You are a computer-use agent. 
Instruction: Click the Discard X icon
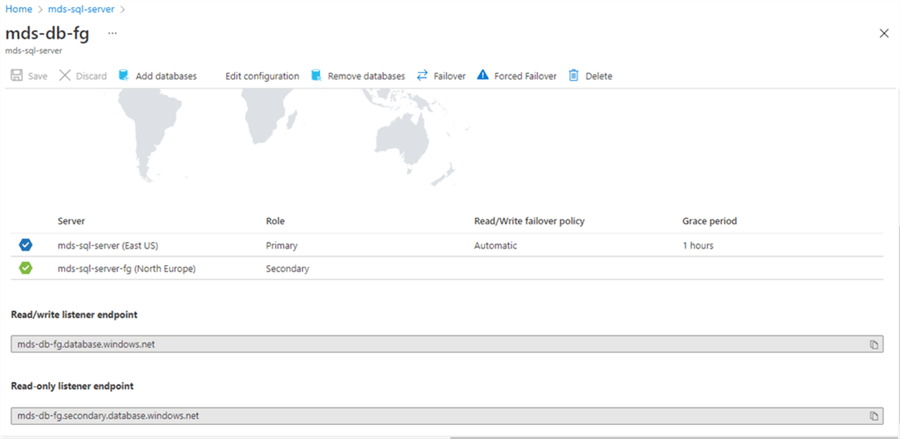click(x=65, y=76)
